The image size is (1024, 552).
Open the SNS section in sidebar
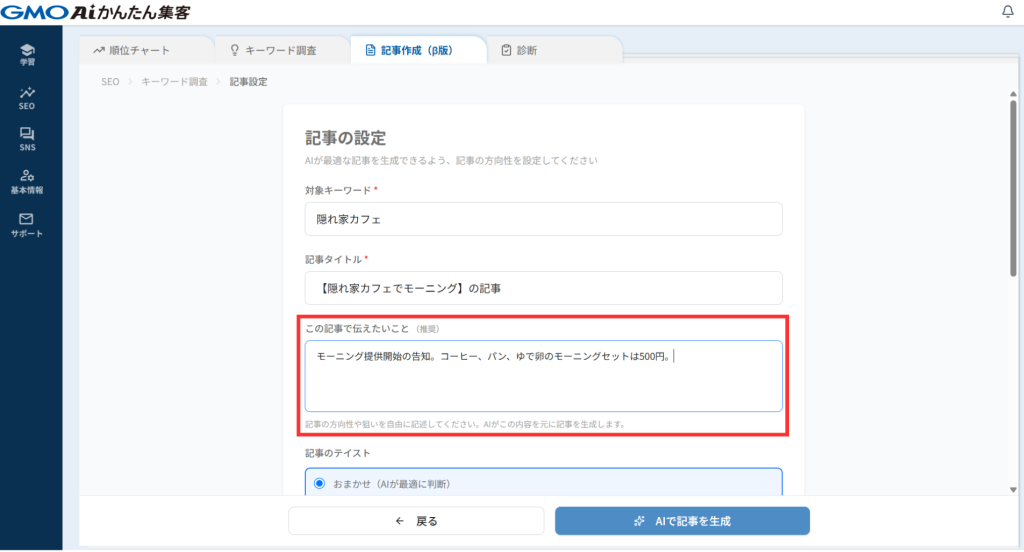pyautogui.click(x=27, y=139)
